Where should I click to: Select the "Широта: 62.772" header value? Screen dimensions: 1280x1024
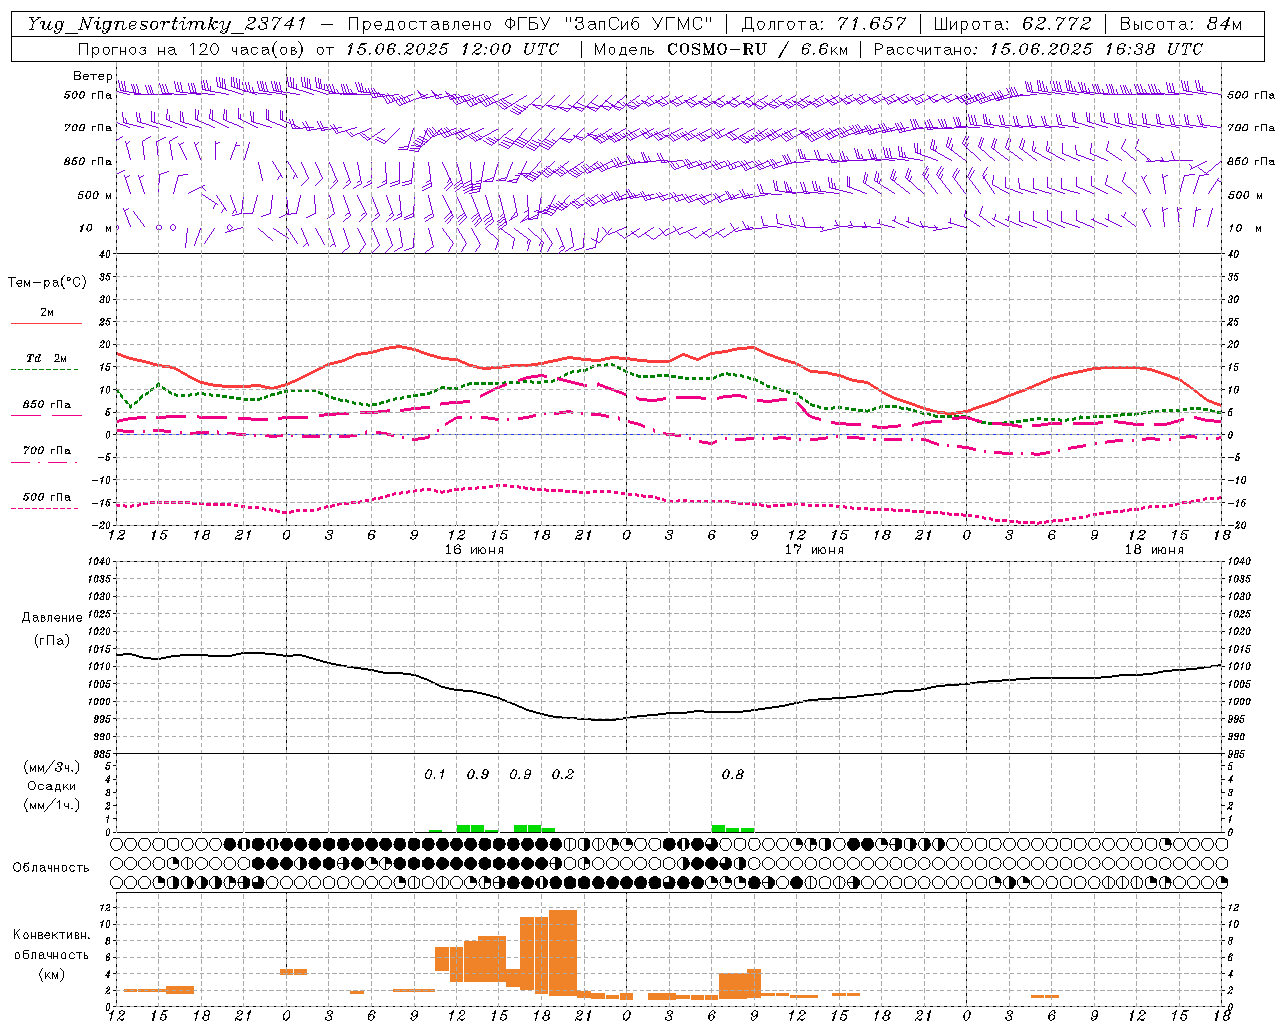(1012, 24)
